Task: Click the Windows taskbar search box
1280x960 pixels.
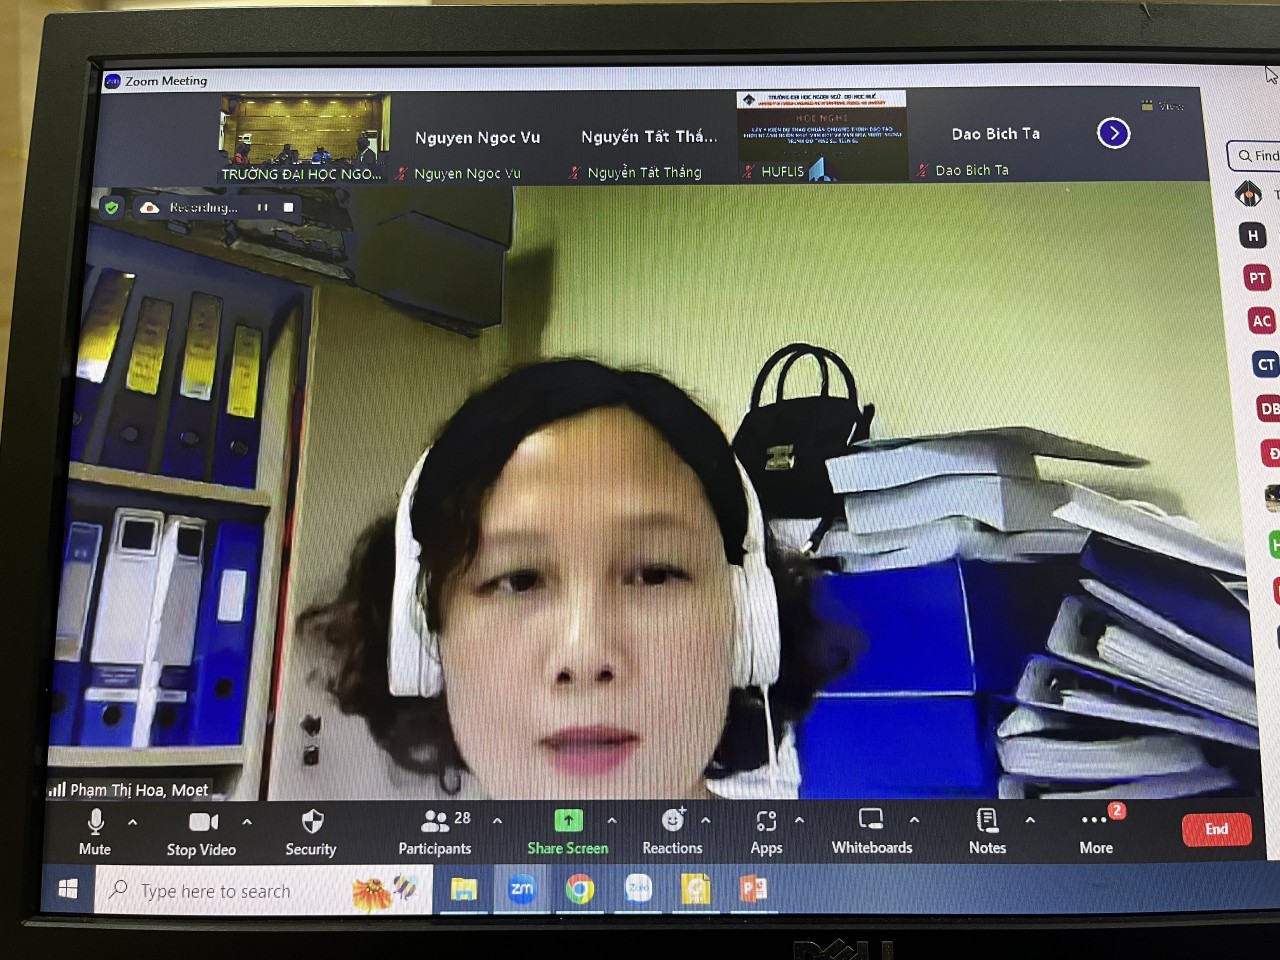Action: pyautogui.click(x=240, y=891)
